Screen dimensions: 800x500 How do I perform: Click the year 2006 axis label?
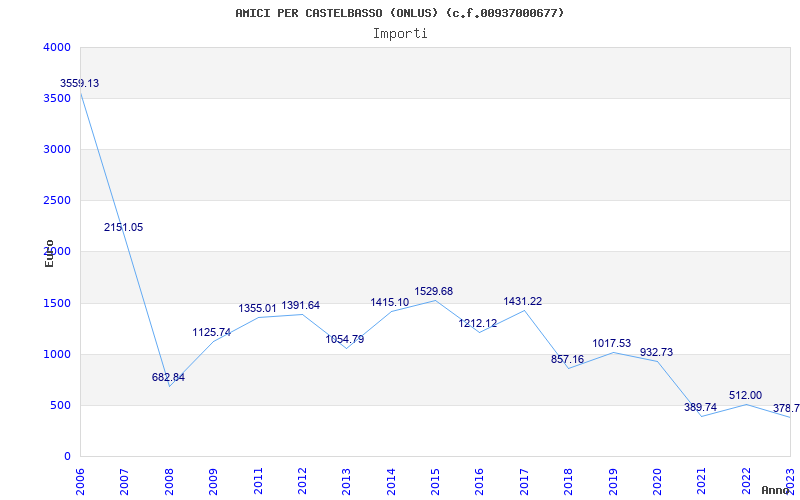pos(80,481)
